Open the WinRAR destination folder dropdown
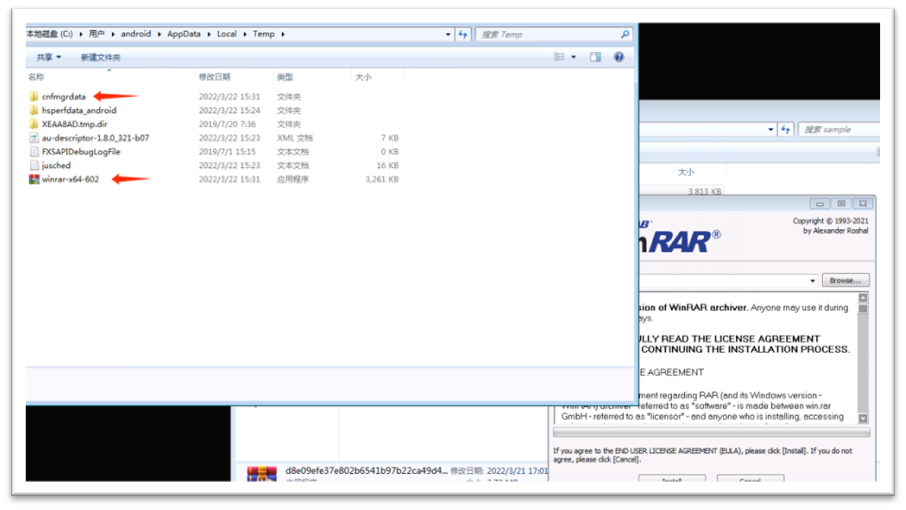The height and width of the screenshot is (510, 906). [x=812, y=281]
